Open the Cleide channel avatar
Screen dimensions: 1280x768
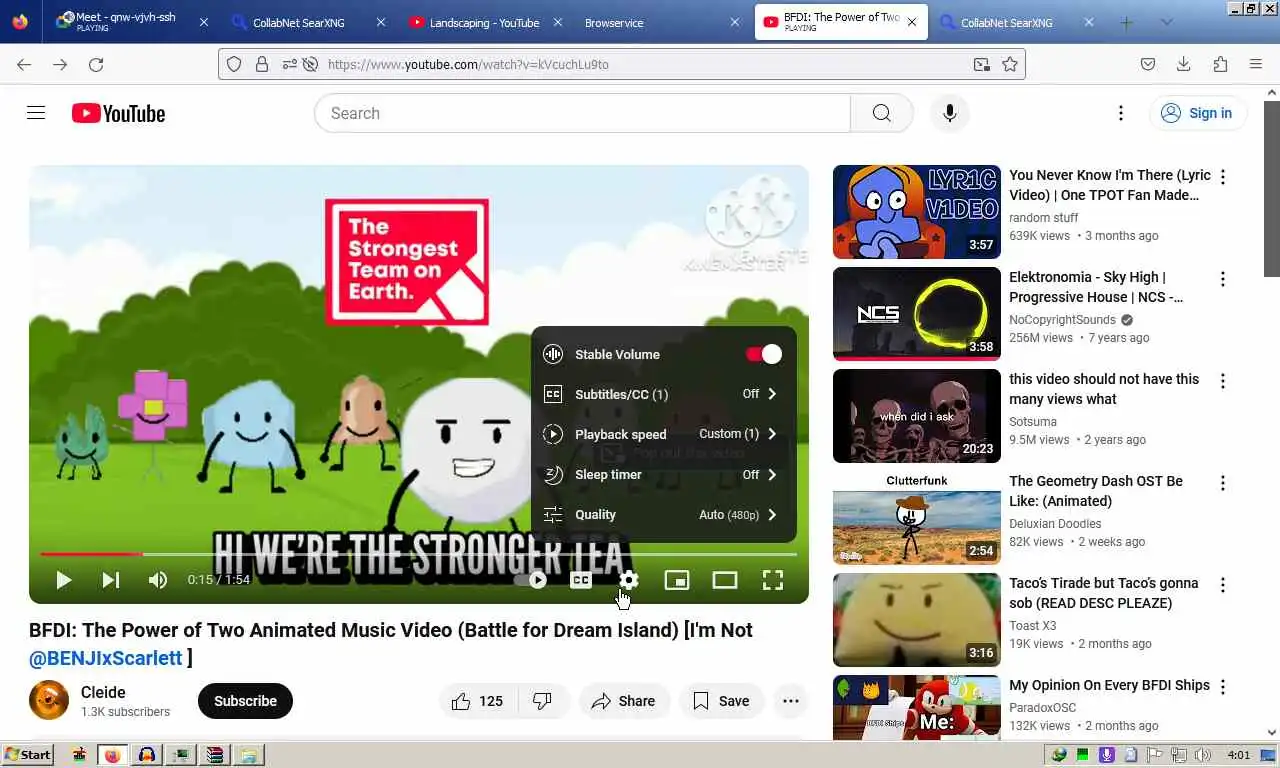pyautogui.click(x=49, y=700)
